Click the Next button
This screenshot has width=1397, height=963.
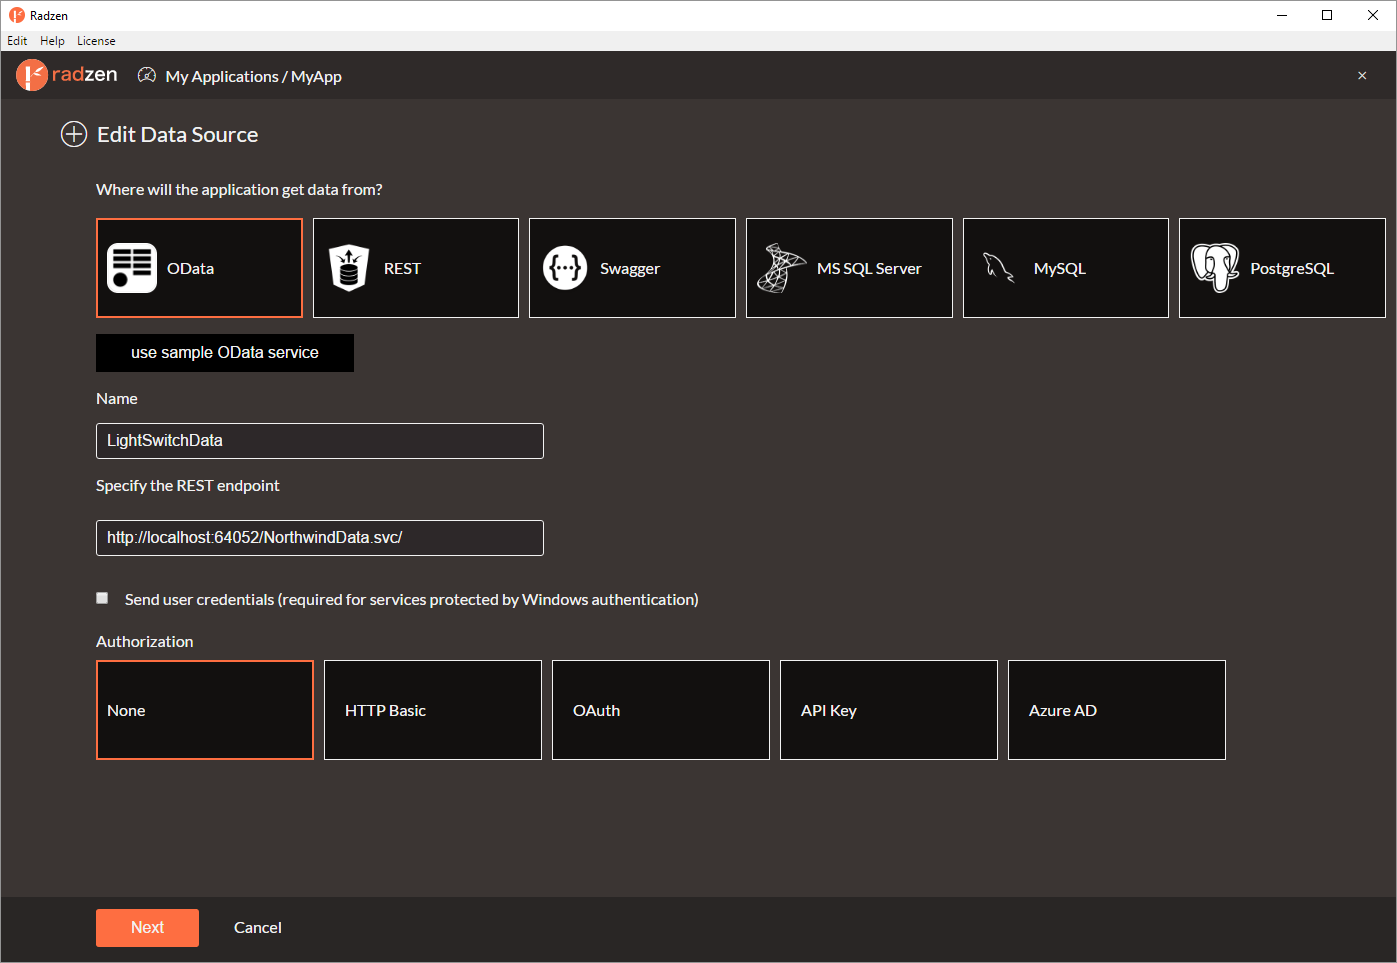(x=147, y=928)
